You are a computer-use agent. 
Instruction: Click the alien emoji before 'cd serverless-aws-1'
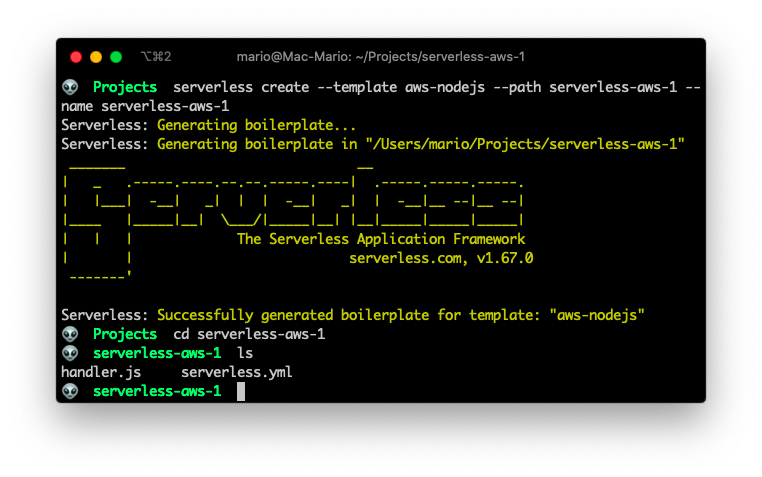pos(70,334)
